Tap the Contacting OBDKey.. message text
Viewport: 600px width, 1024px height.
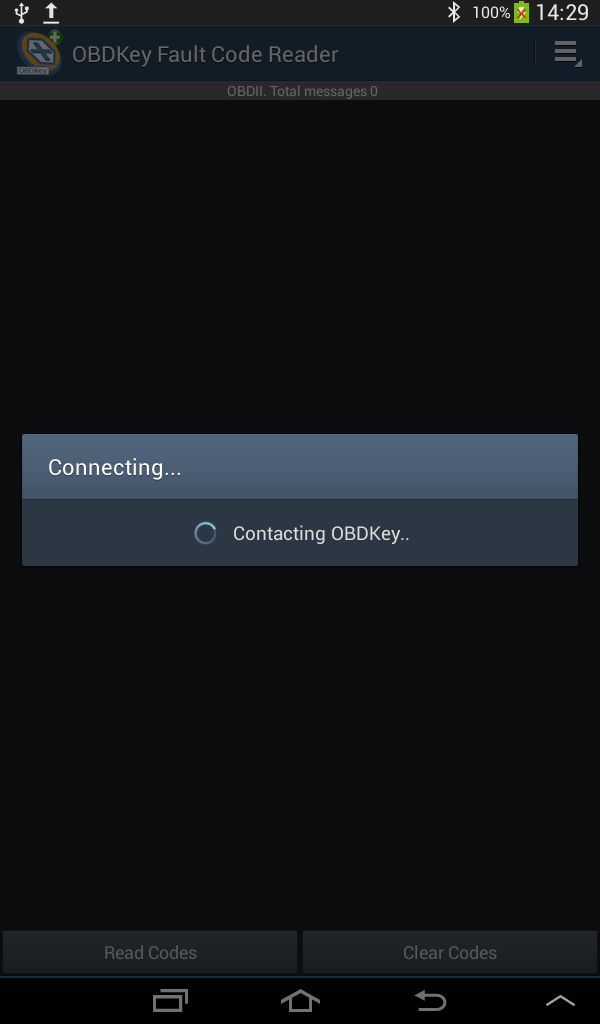pos(321,534)
